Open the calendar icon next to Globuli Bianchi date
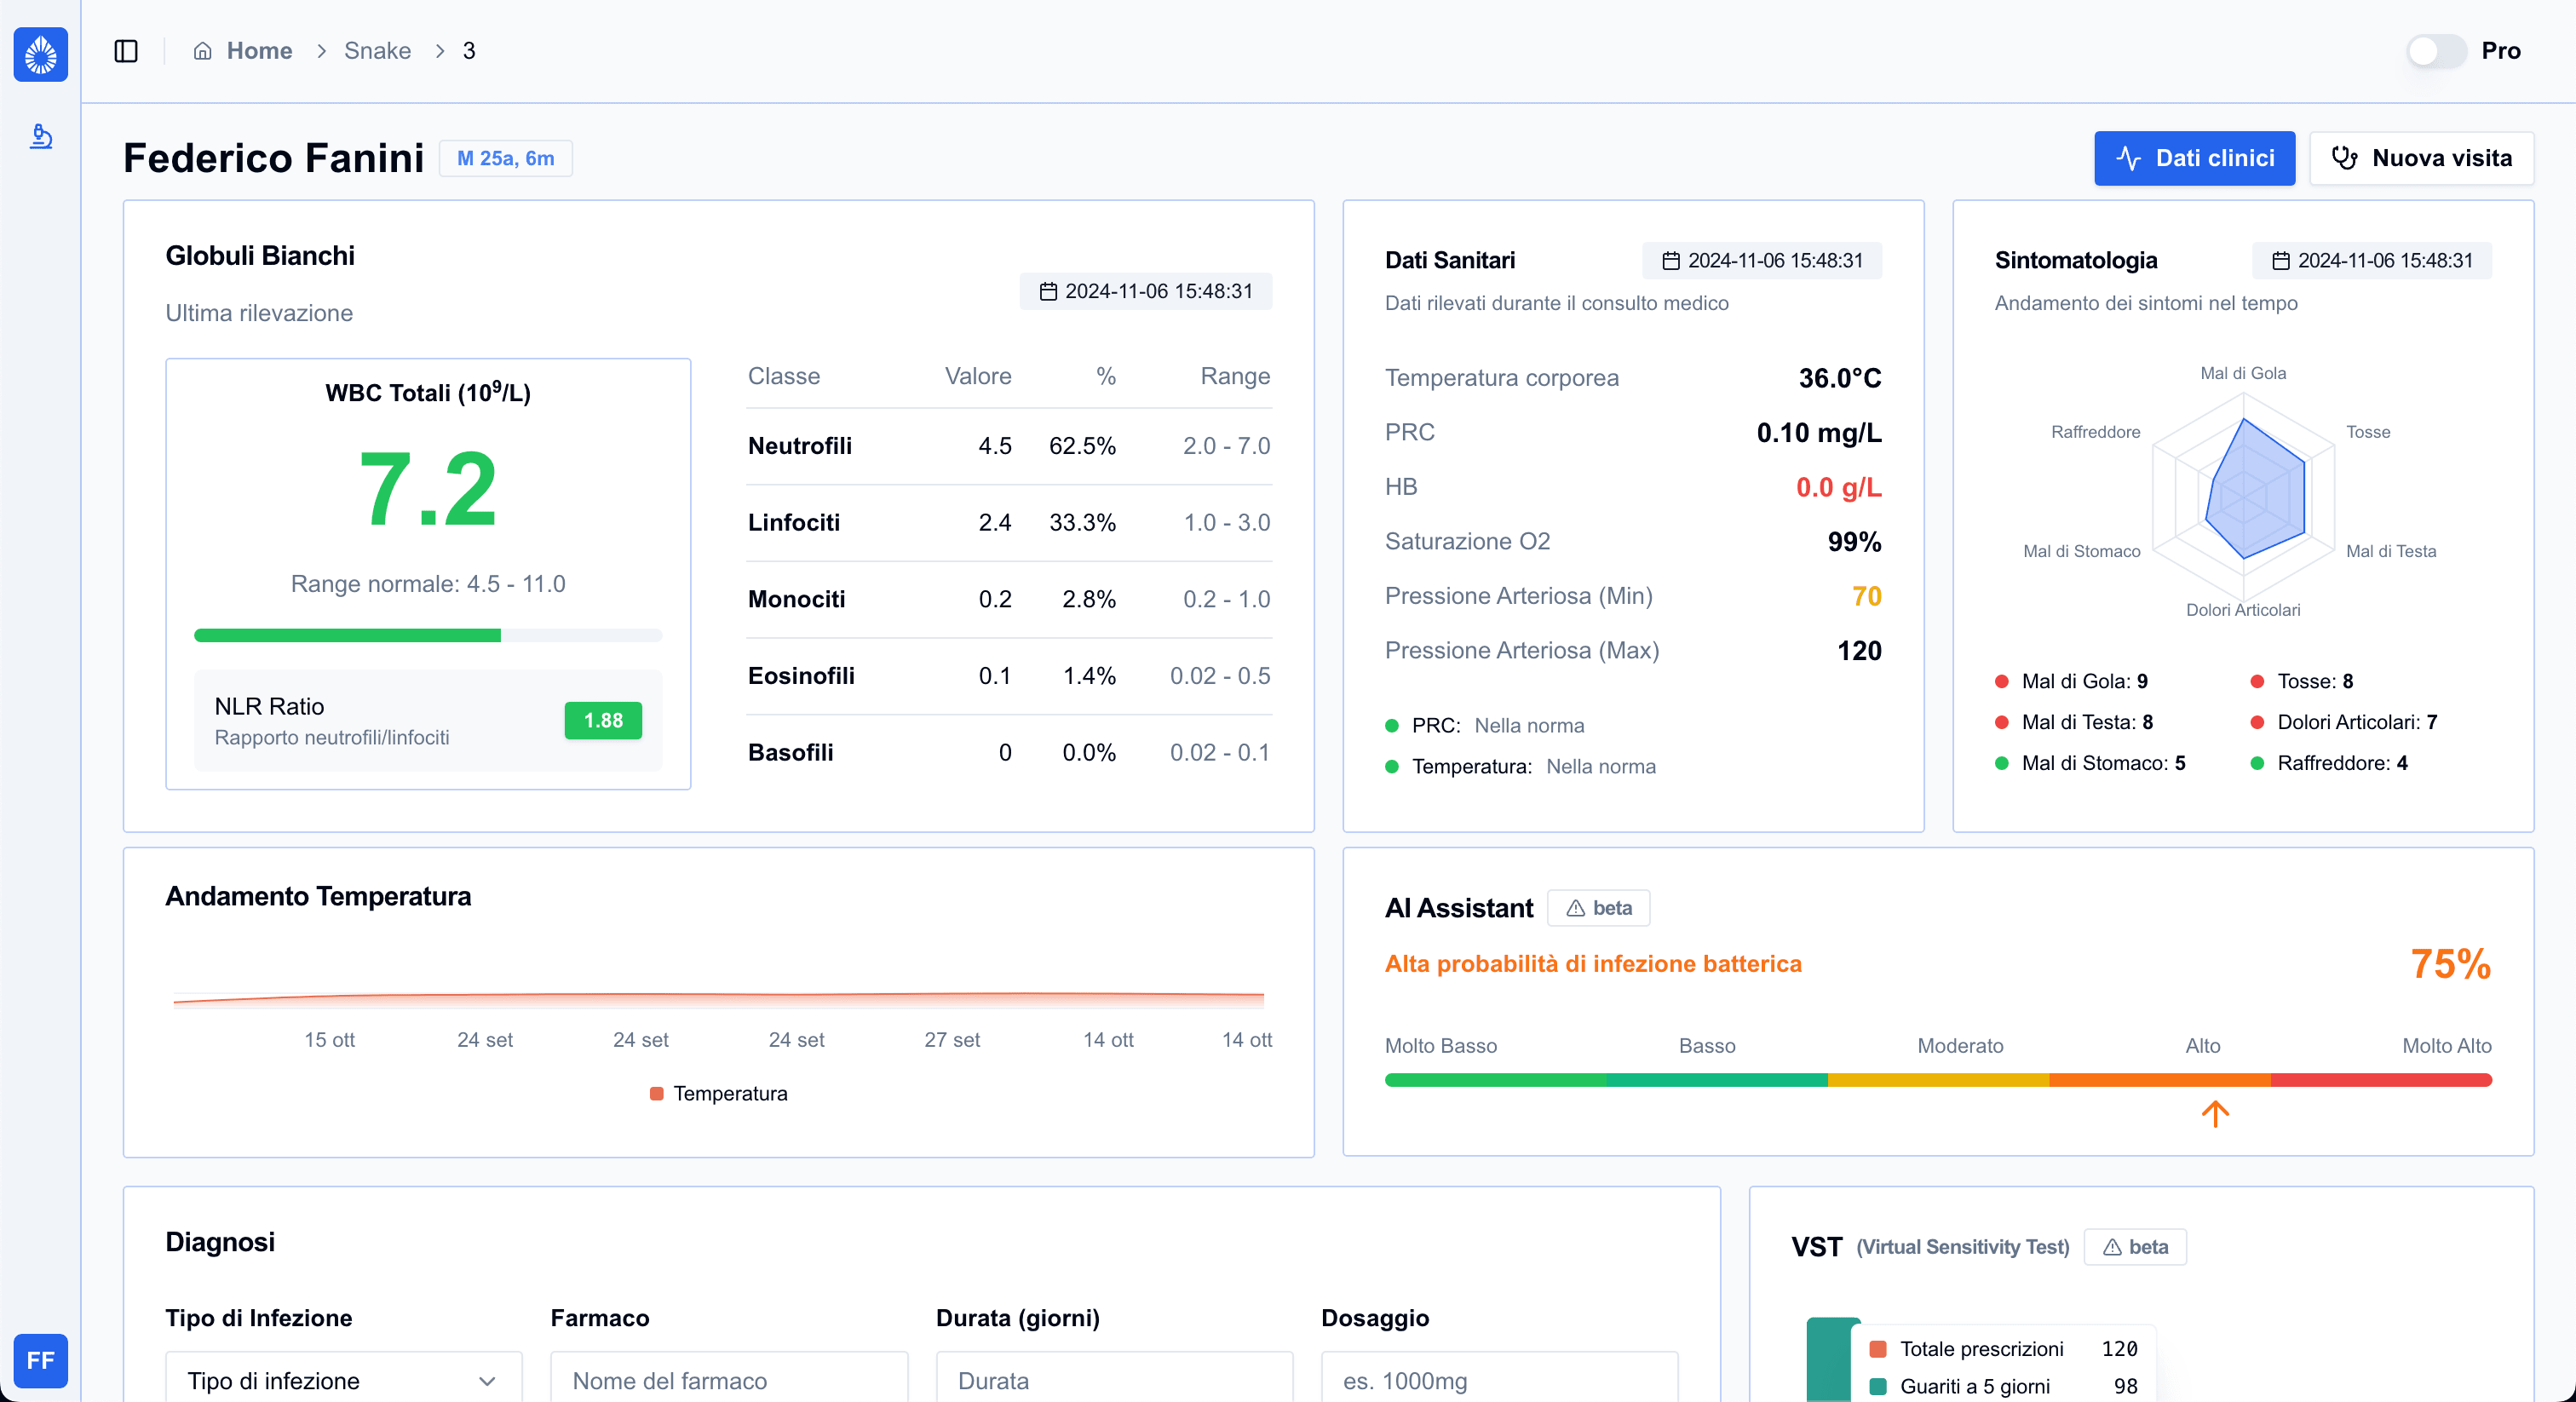Viewport: 2576px width, 1402px height. coord(1049,291)
